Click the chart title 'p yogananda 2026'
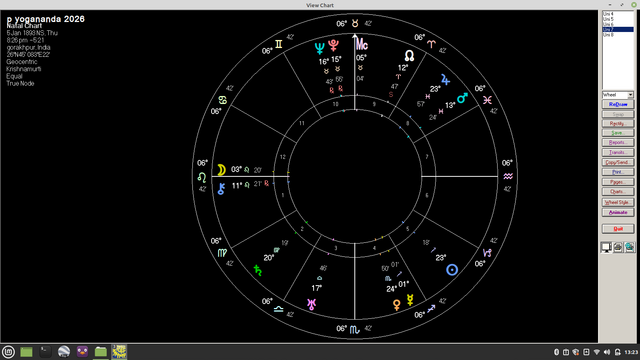This screenshot has height=360, width=640. pyautogui.click(x=46, y=19)
